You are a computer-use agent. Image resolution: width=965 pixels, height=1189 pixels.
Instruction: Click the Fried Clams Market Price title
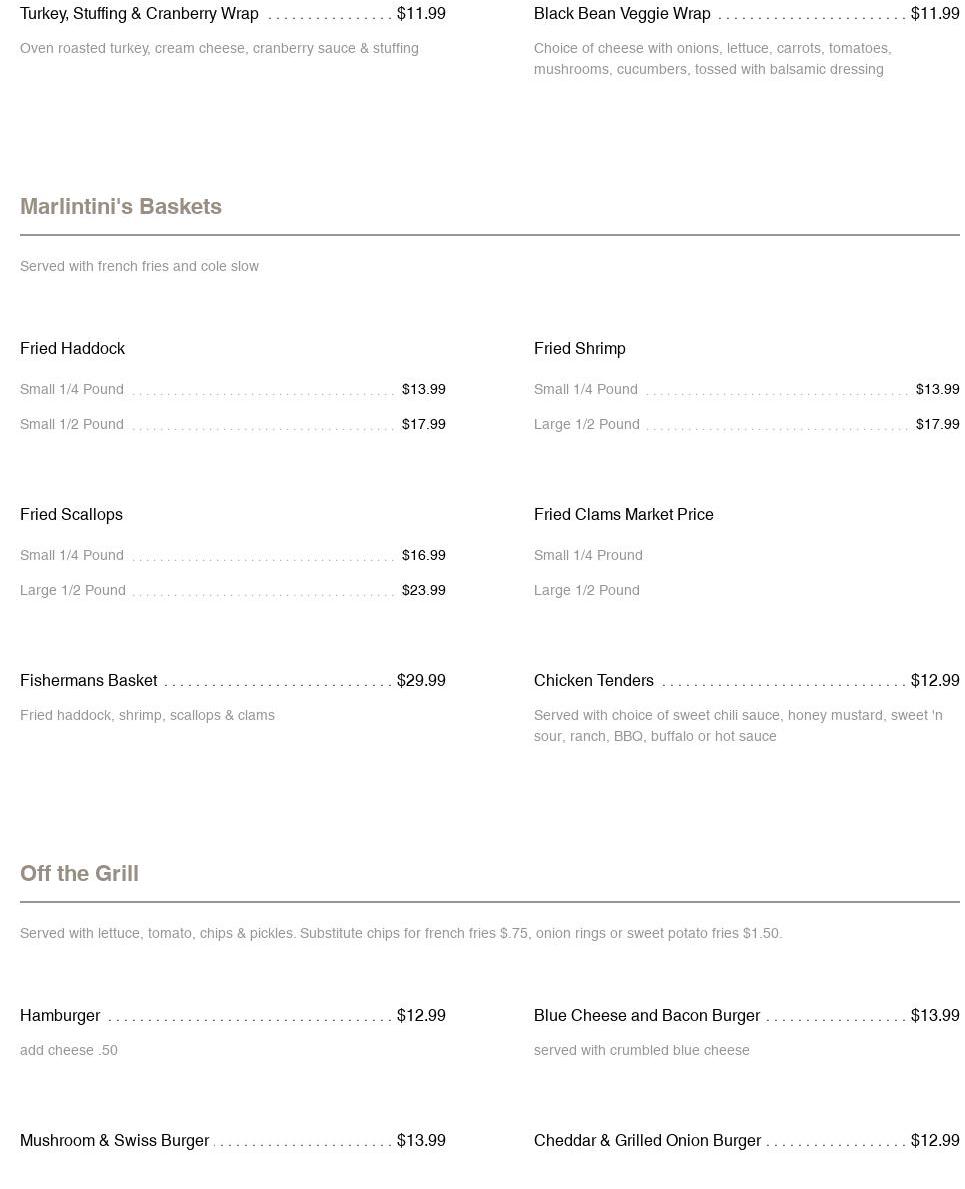(623, 514)
